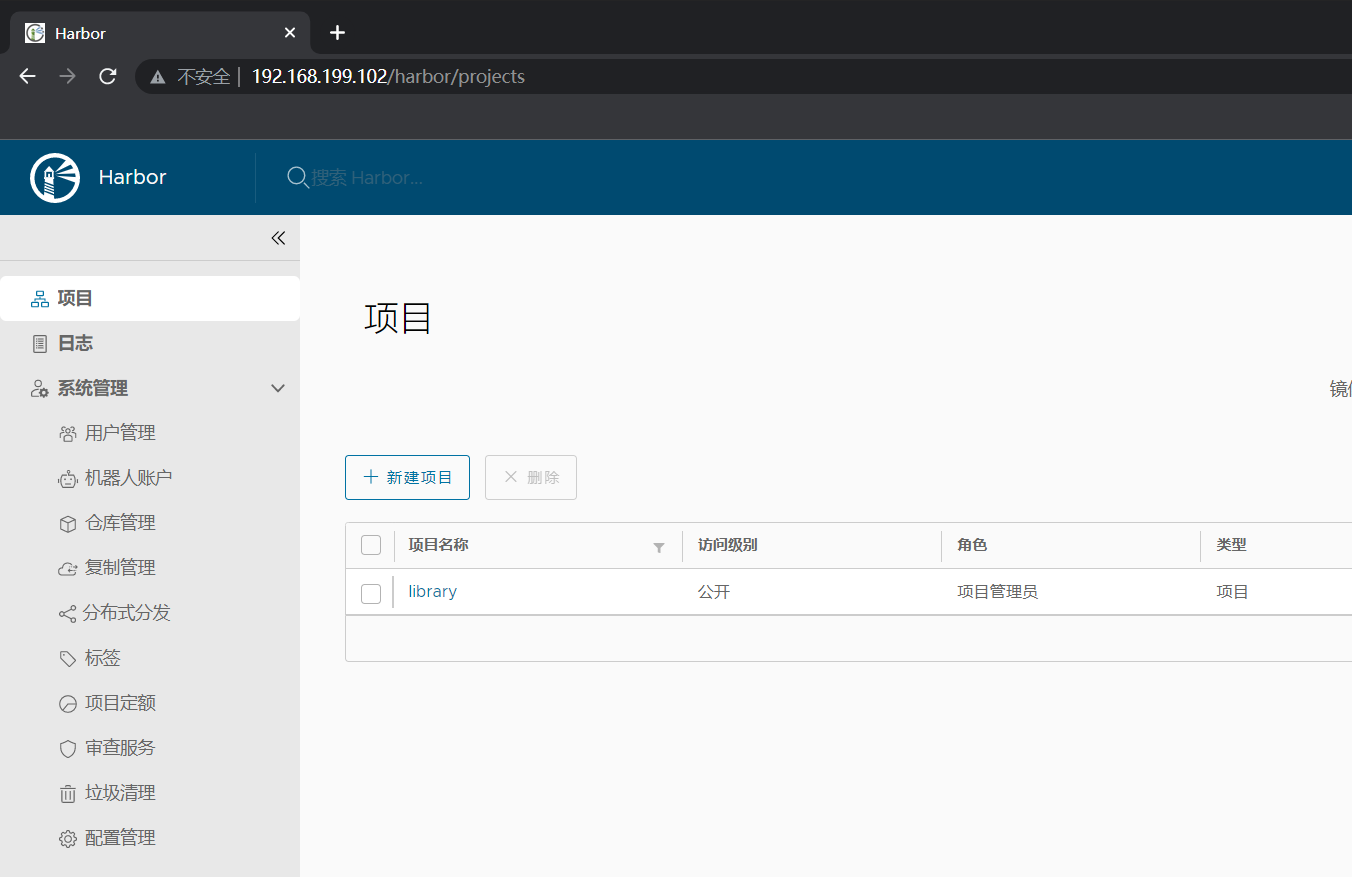Viewport: 1352px width, 877px height.
Task: Click the 项目管理员 role cell
Action: pyautogui.click(x=997, y=592)
